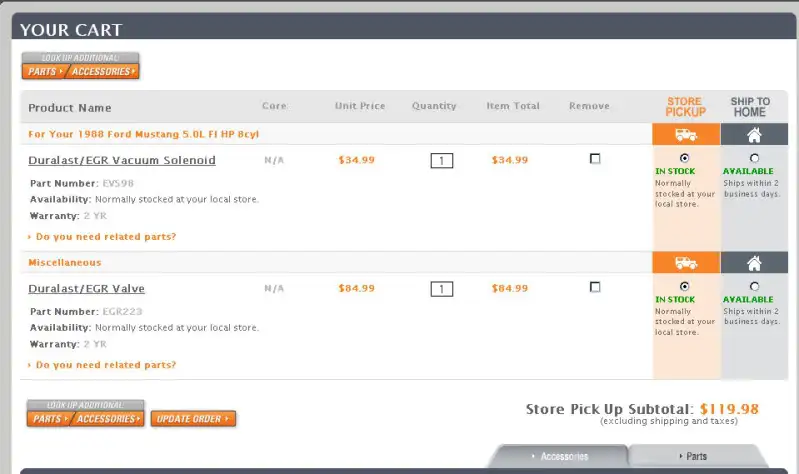Open the Duralast/EGR Vacuum Solenoid link
Viewport: 799px width, 474px height.
pos(122,160)
